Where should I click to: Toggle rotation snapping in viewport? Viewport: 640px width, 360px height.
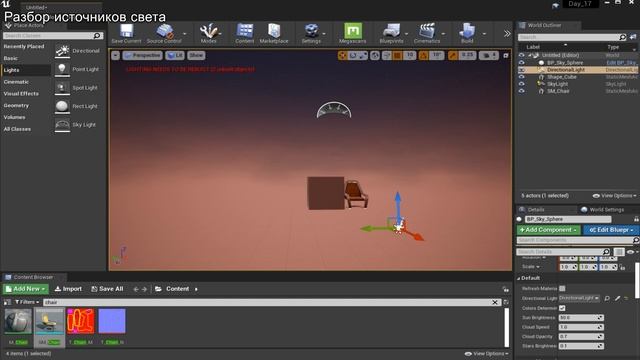point(424,55)
